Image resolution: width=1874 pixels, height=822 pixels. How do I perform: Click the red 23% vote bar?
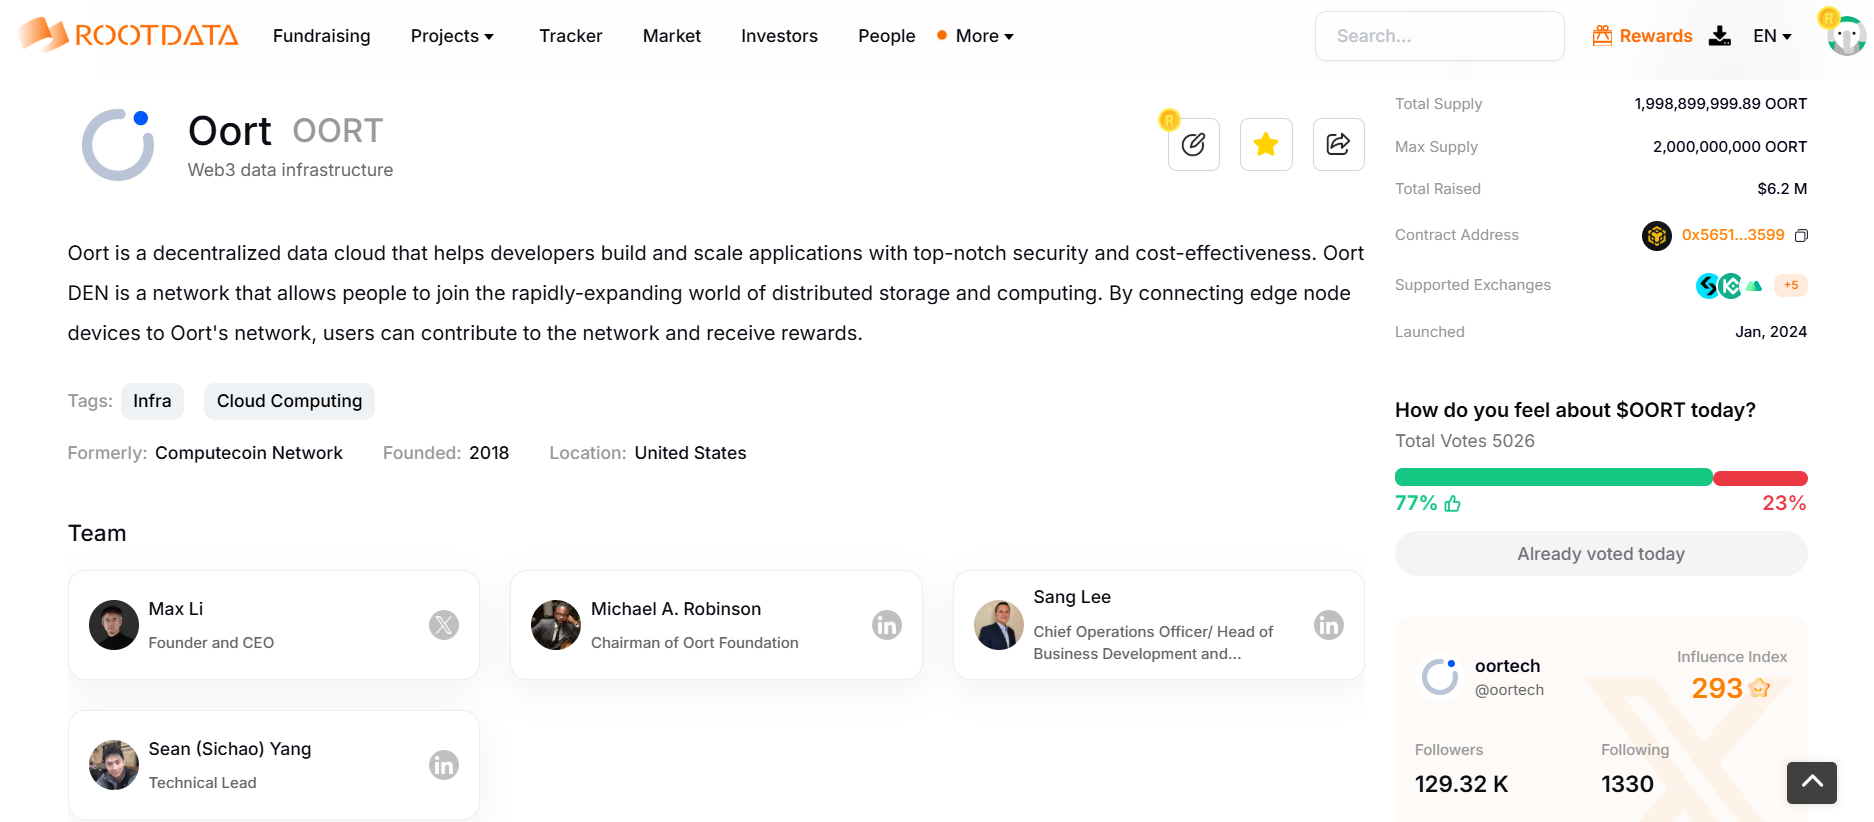1760,478
